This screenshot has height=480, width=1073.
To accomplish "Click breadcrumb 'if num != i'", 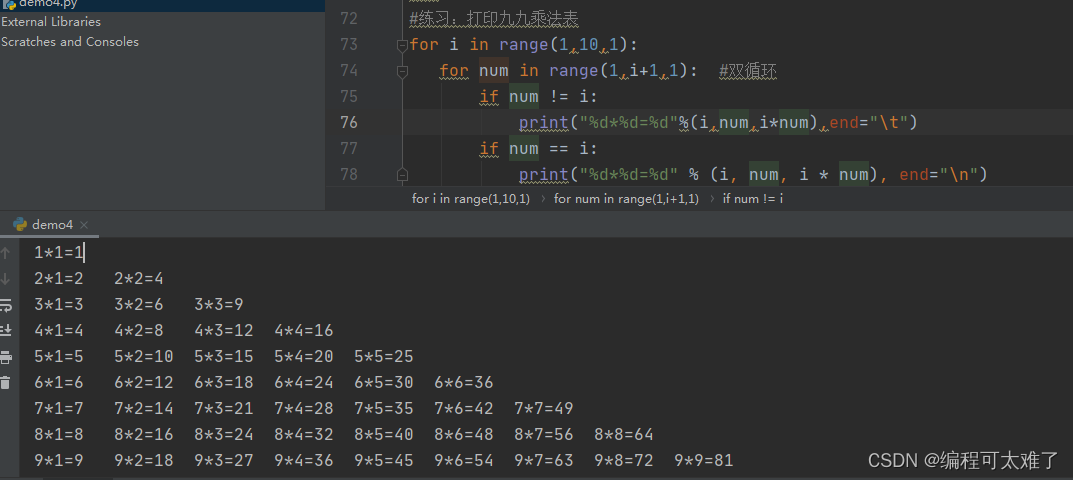I will tap(753, 199).
